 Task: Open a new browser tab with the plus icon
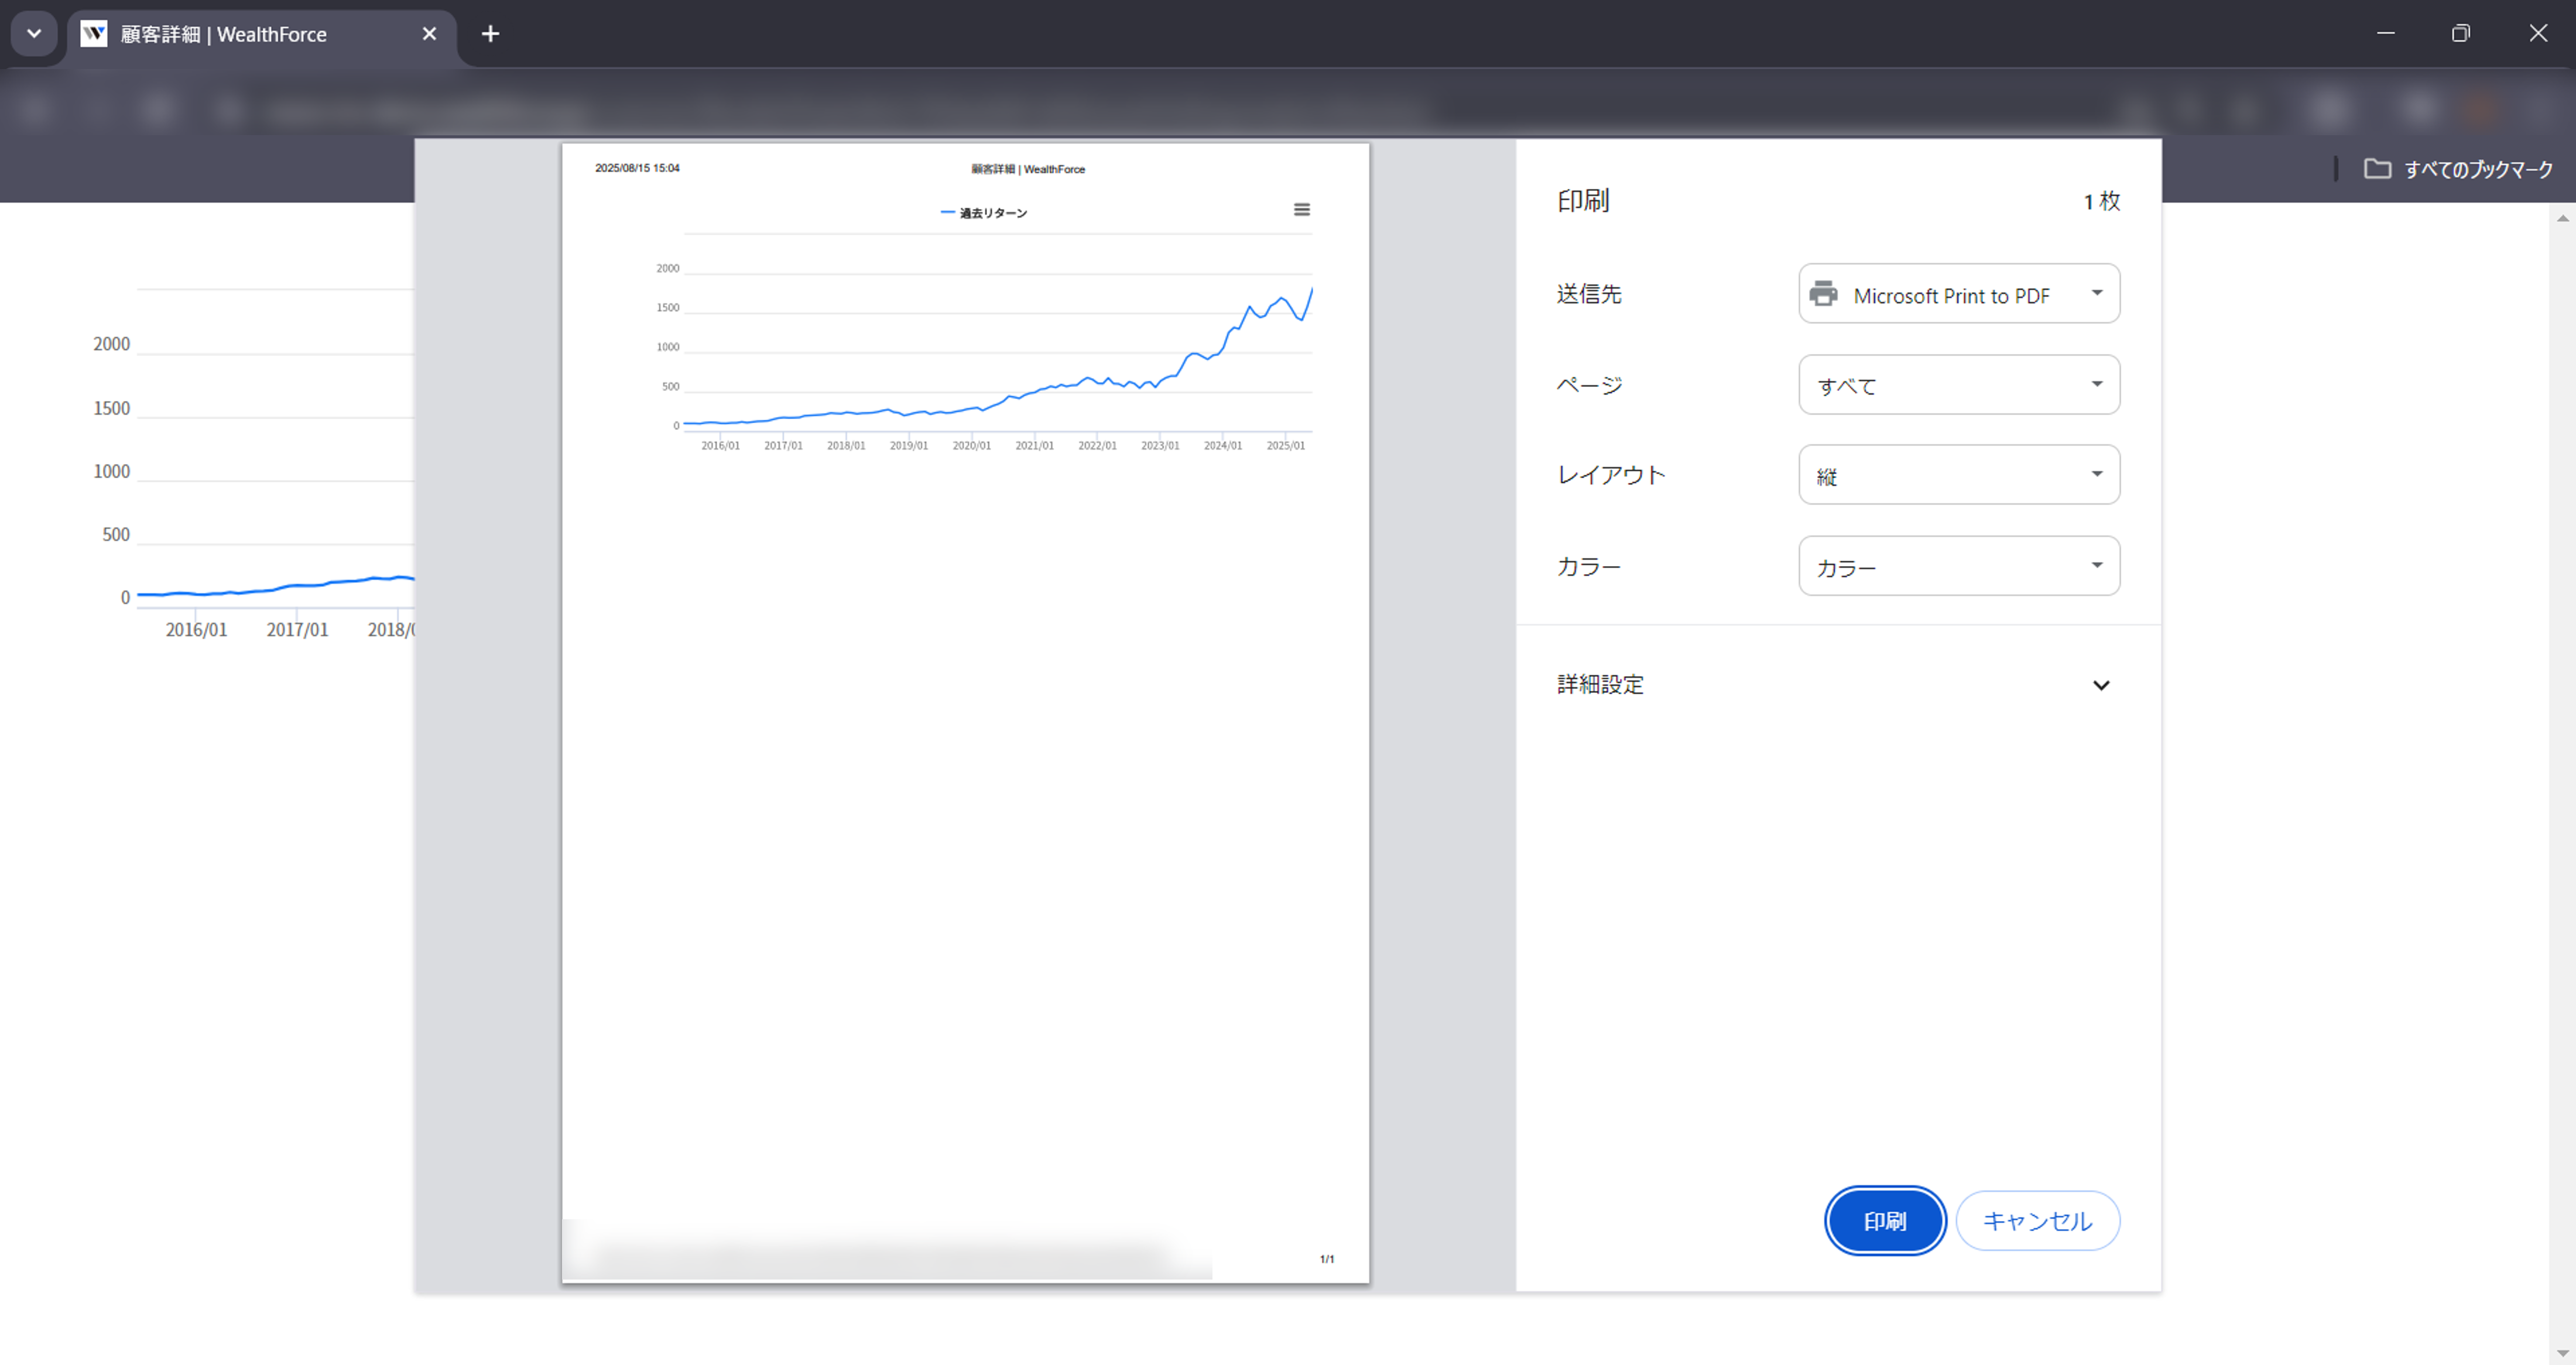(490, 33)
